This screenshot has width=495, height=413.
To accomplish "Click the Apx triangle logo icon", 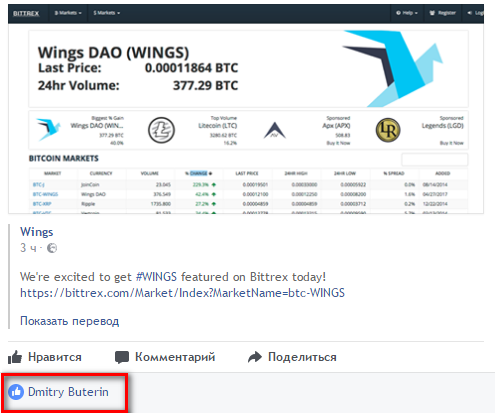I will point(275,130).
